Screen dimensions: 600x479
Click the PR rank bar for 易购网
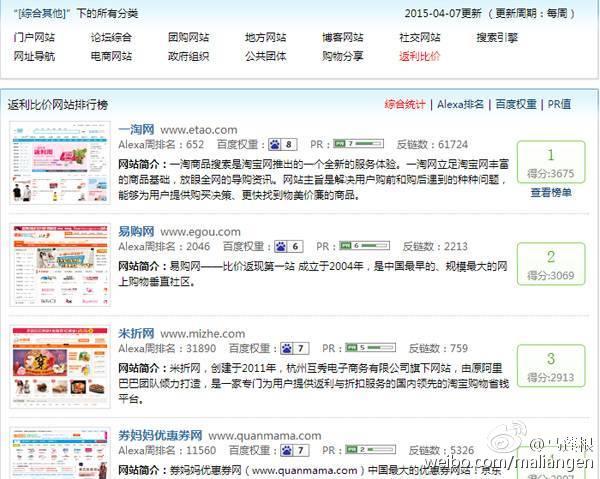365,246
